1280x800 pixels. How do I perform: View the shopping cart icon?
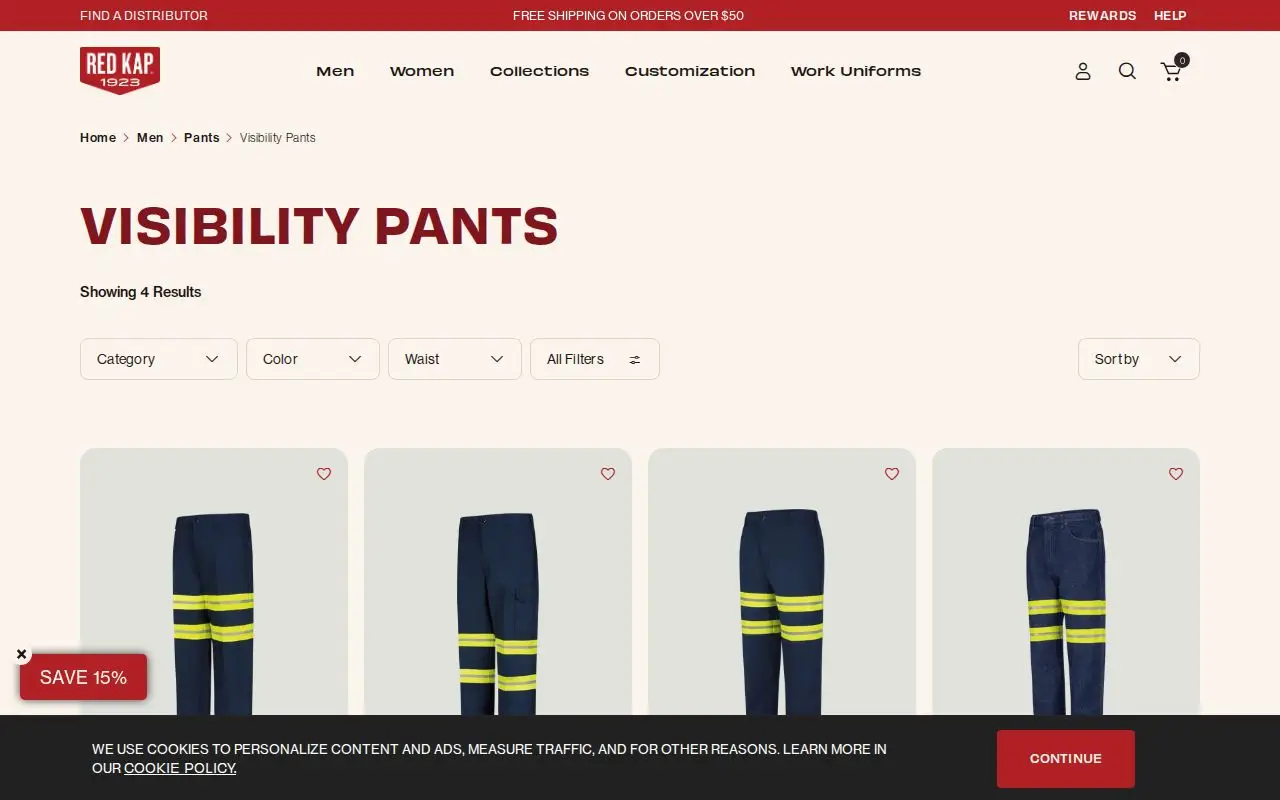(1172, 71)
